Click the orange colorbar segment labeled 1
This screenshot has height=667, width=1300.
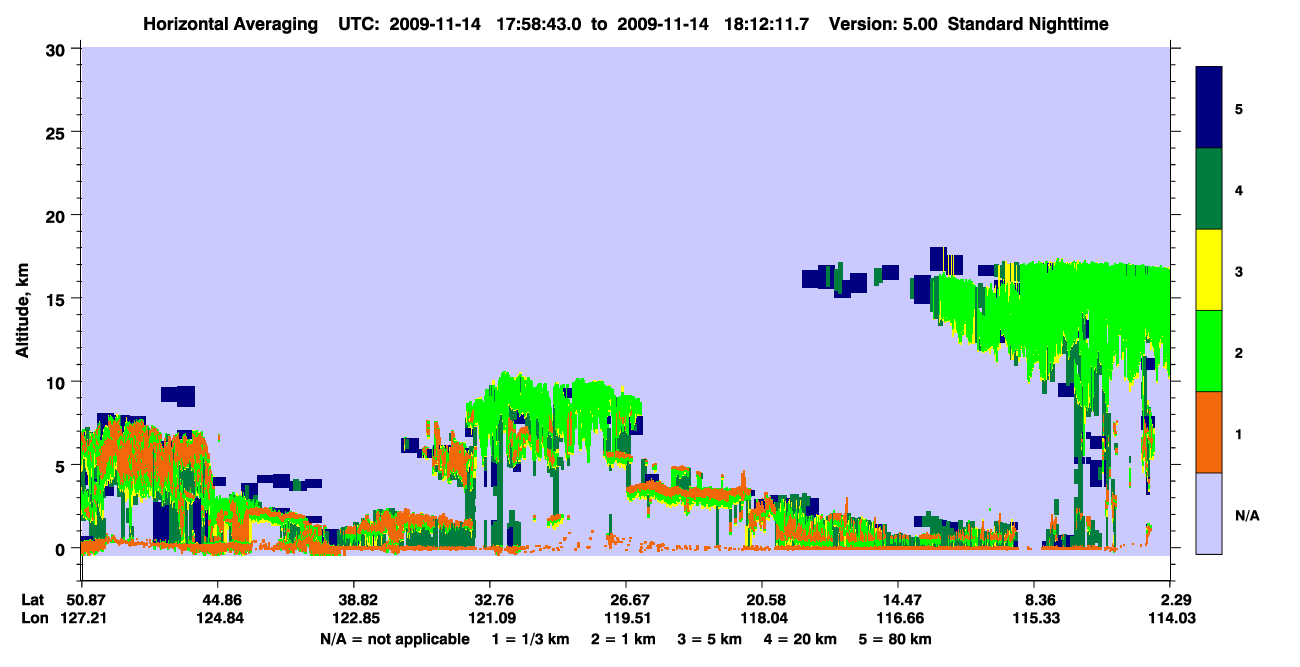point(1209,432)
